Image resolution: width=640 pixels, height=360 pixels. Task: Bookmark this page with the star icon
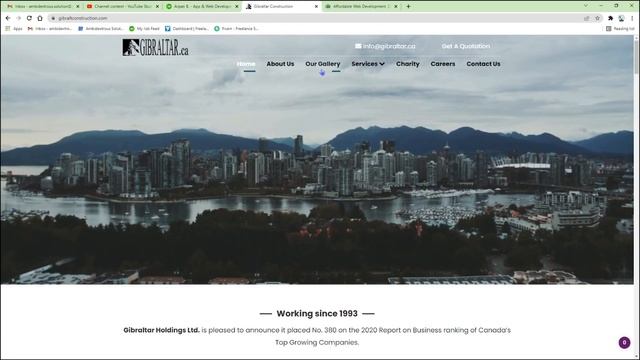point(598,18)
